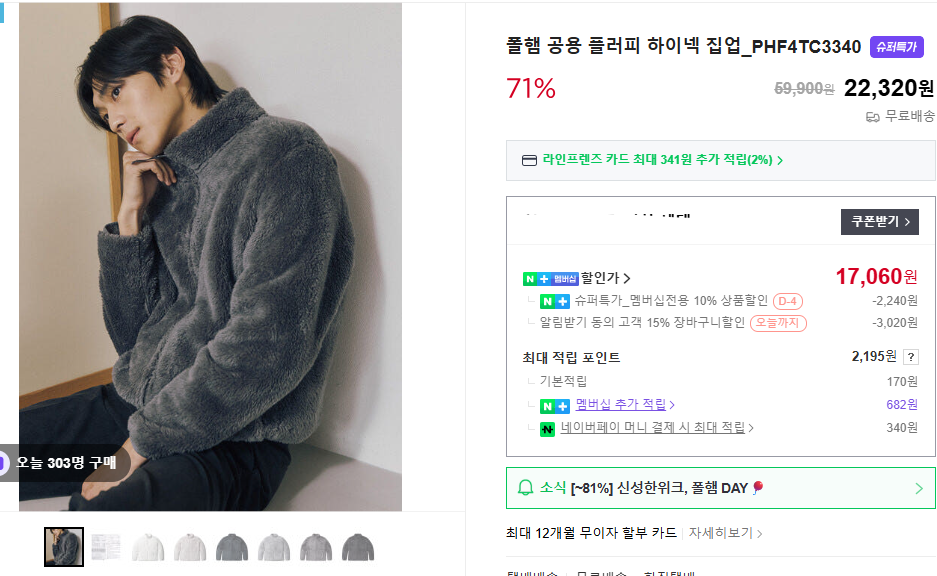
Task: Click the 무료배송 delivery truck icon
Action: [x=872, y=116]
